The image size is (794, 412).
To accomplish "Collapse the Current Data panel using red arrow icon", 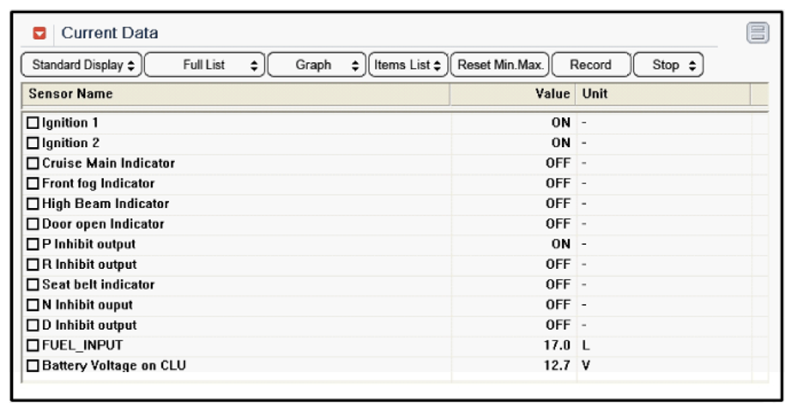I will pyautogui.click(x=39, y=33).
